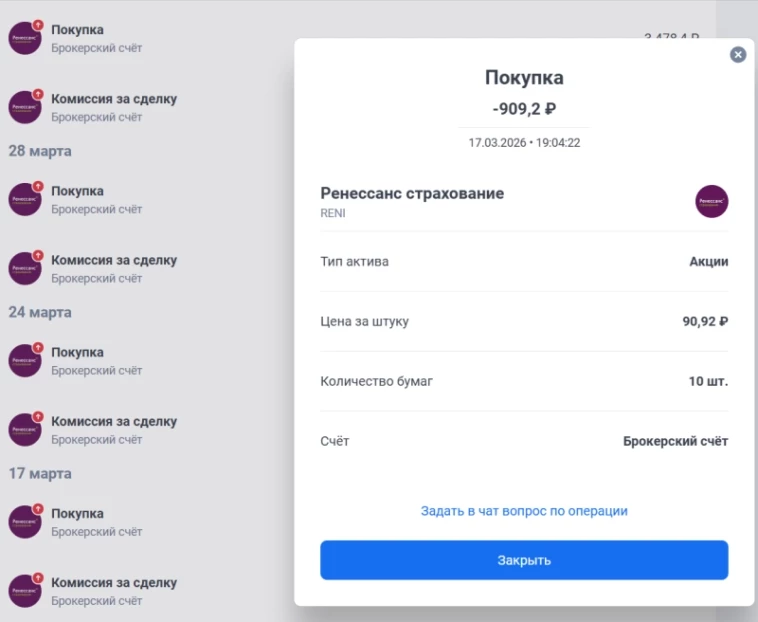Click the Ренессанс icon beside 24 марта Покупка
This screenshot has width=758, height=622.
tap(25, 361)
